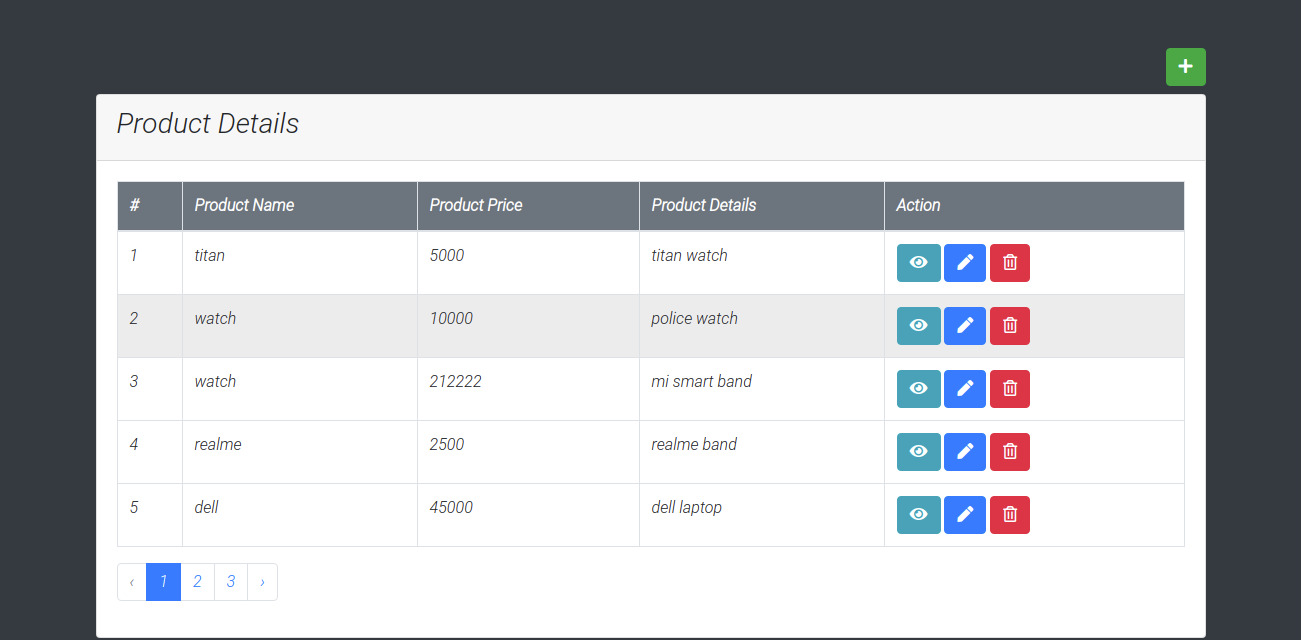Select the price cell '2500'
Viewport: 1301px width, 640px height.
[528, 452]
